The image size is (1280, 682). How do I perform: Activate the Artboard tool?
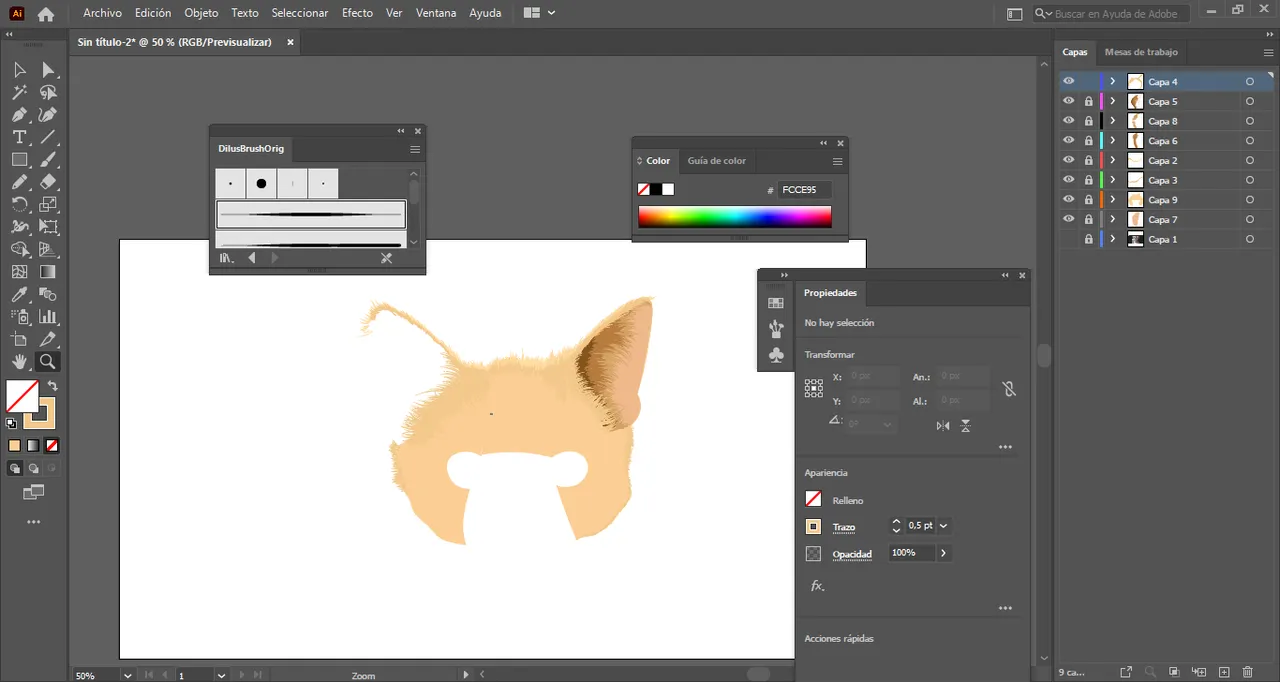pos(19,340)
